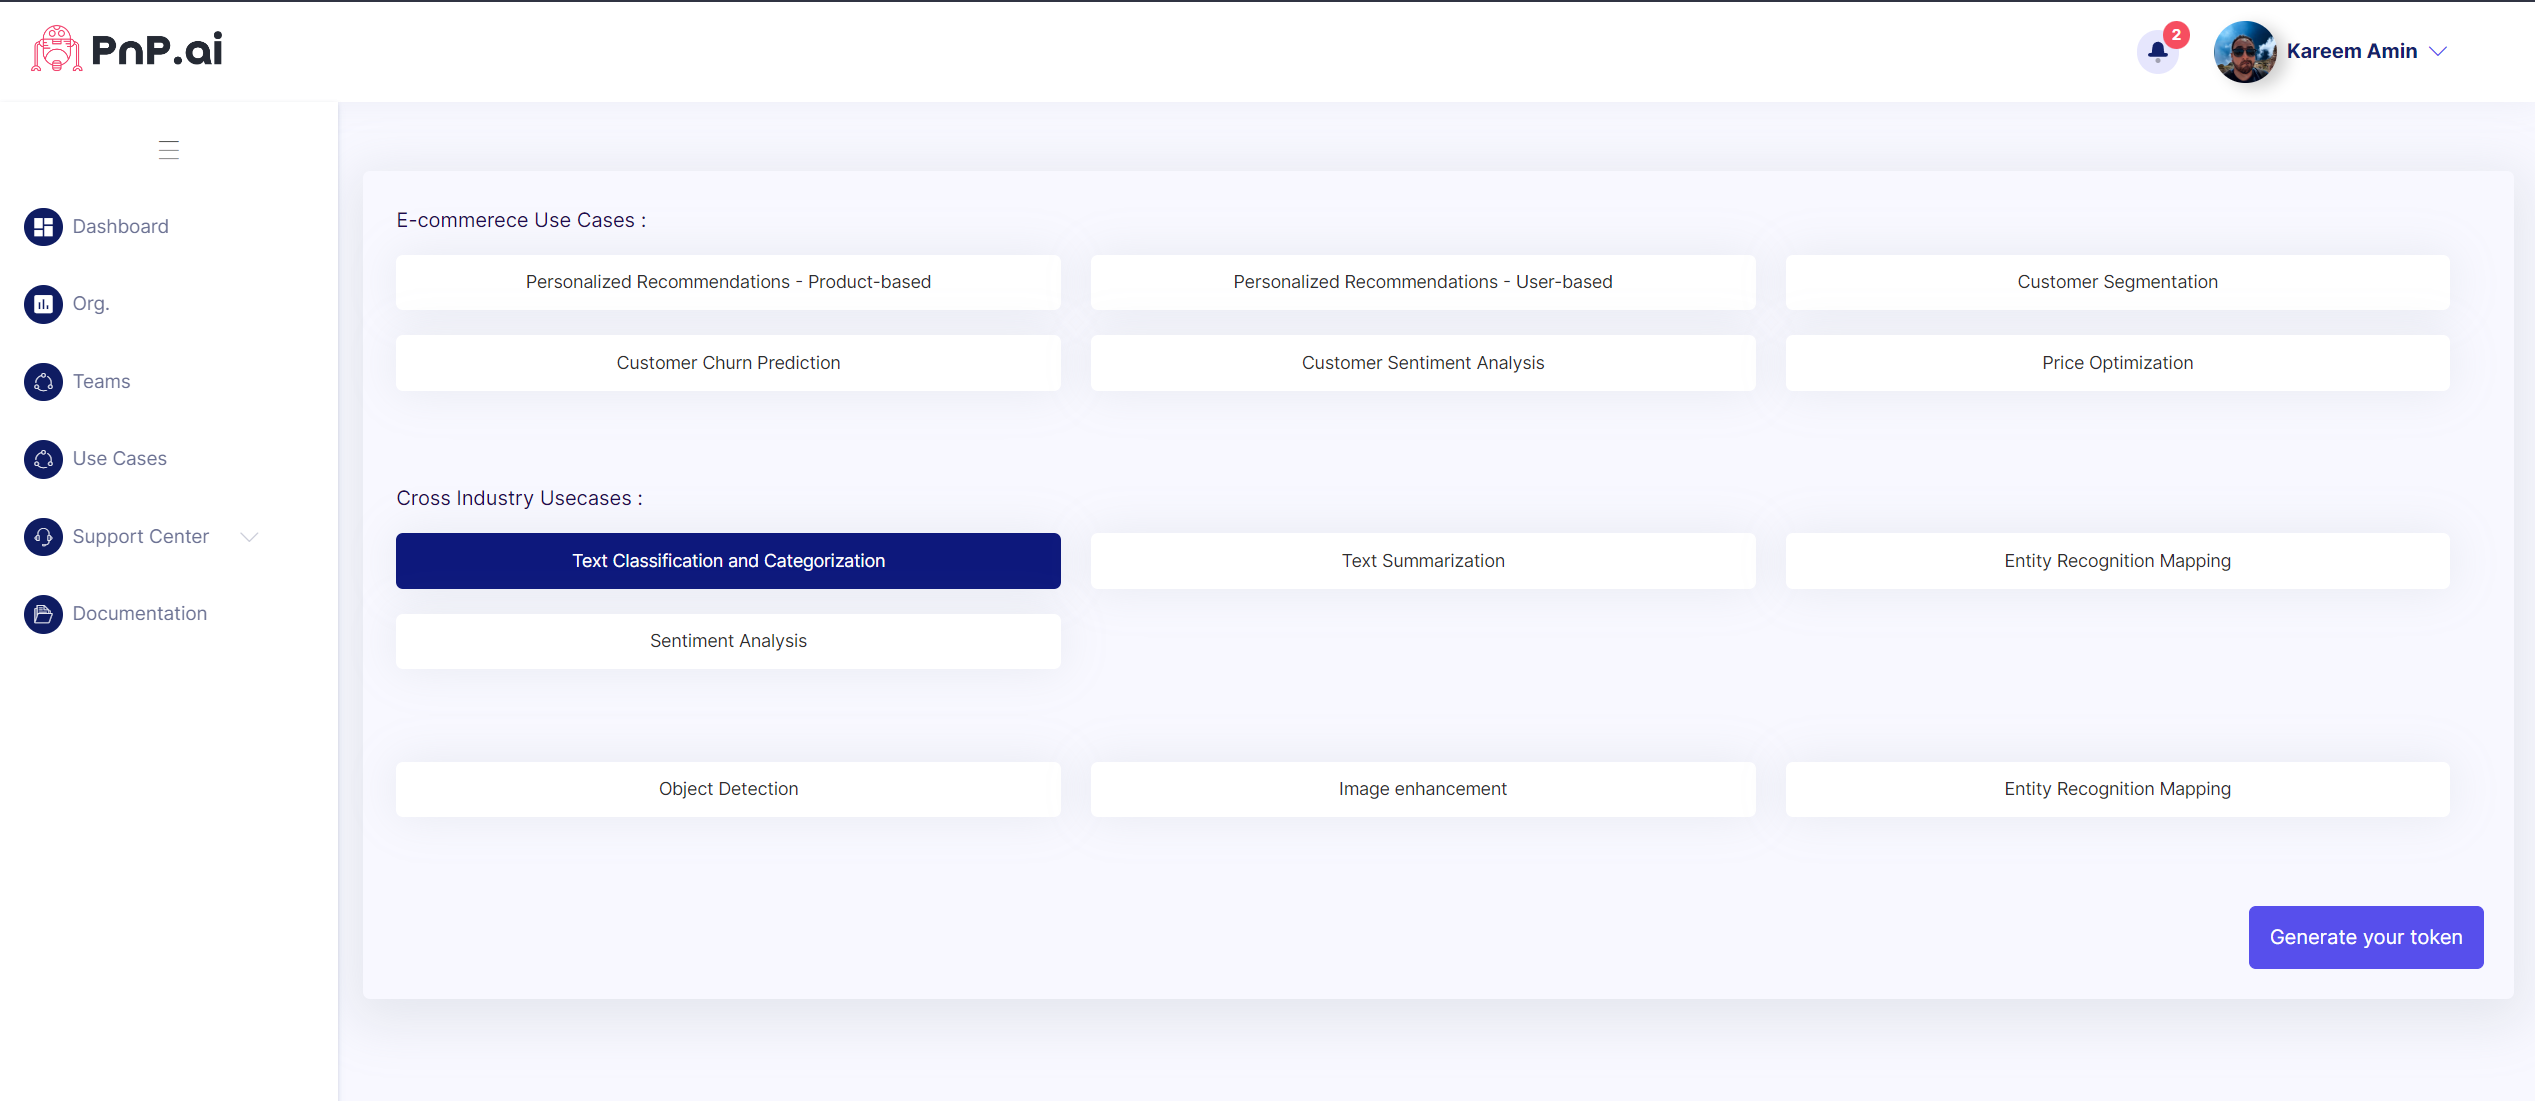Click the Dashboard grid icon

(x=43, y=227)
